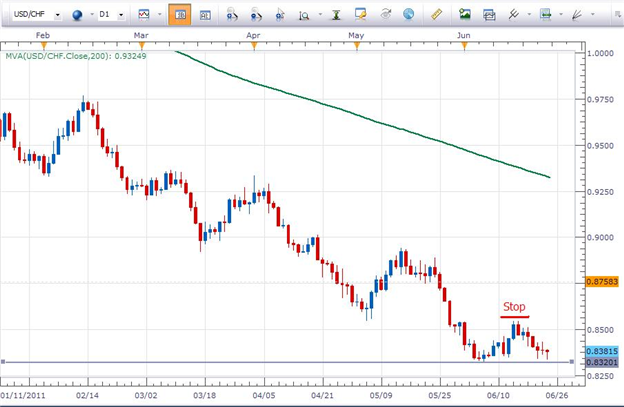
Task: Click the globe clock icon
Action: 408,15
